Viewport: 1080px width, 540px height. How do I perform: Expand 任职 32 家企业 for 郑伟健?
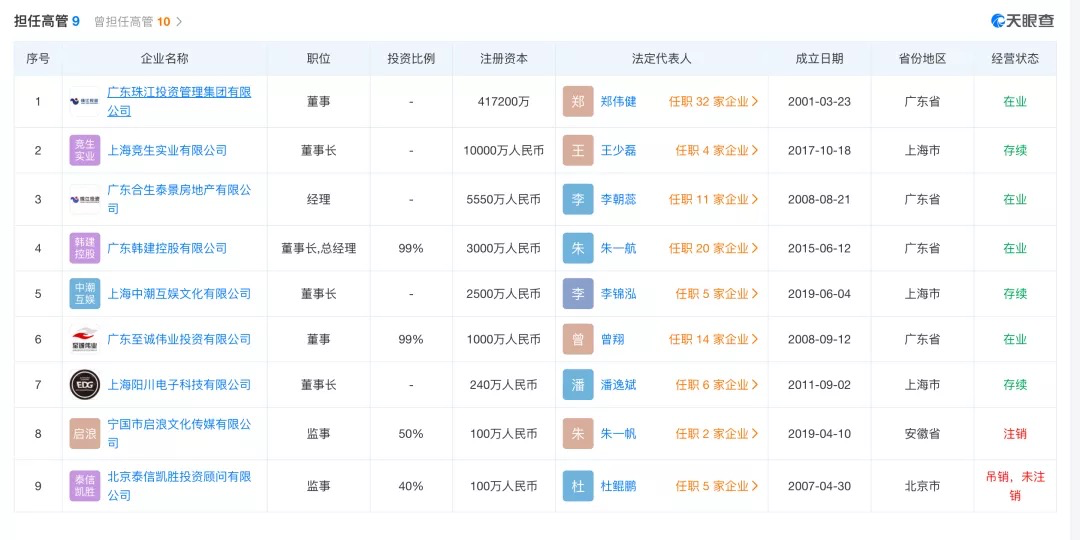pyautogui.click(x=713, y=102)
